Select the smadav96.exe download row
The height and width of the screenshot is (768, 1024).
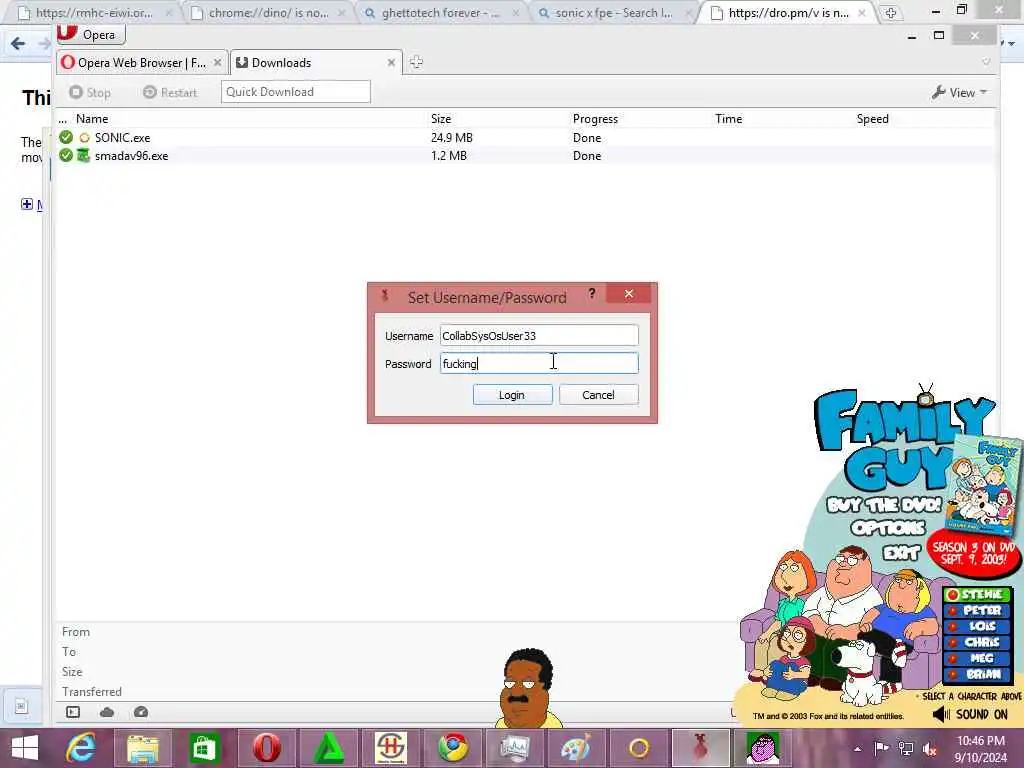pos(526,155)
